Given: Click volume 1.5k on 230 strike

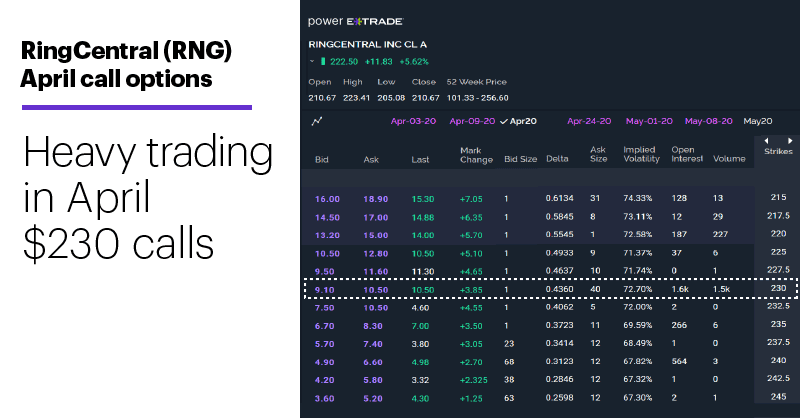Looking at the screenshot, I should tap(721, 289).
